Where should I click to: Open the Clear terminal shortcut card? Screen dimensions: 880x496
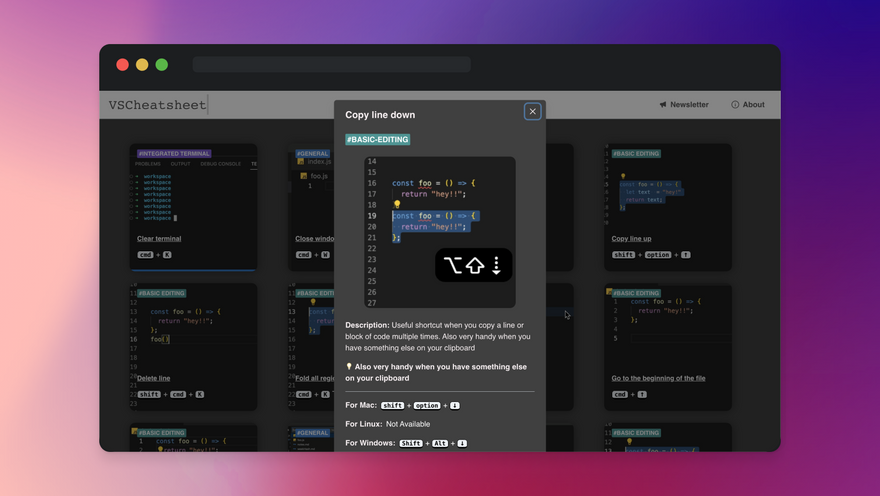click(x=159, y=238)
